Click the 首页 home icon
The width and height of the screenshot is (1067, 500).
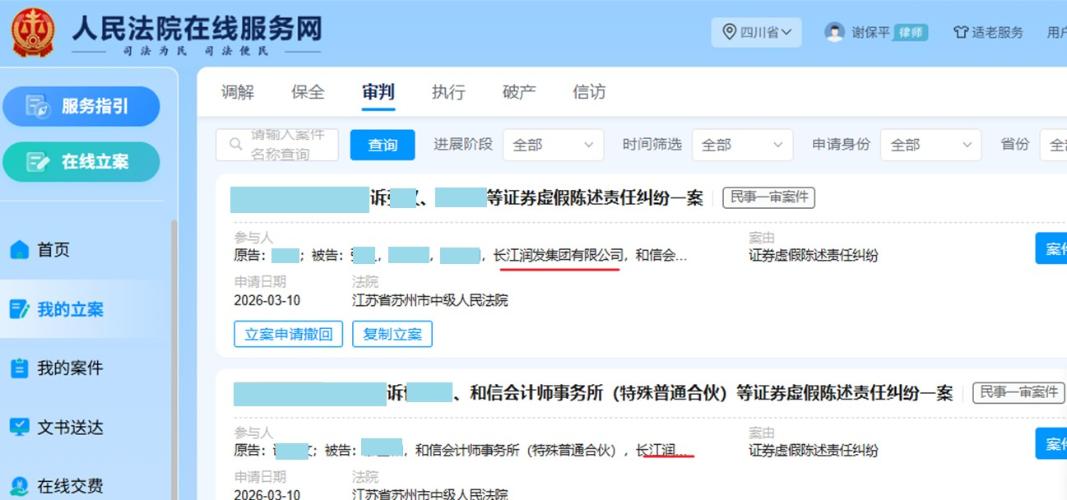click(19, 250)
